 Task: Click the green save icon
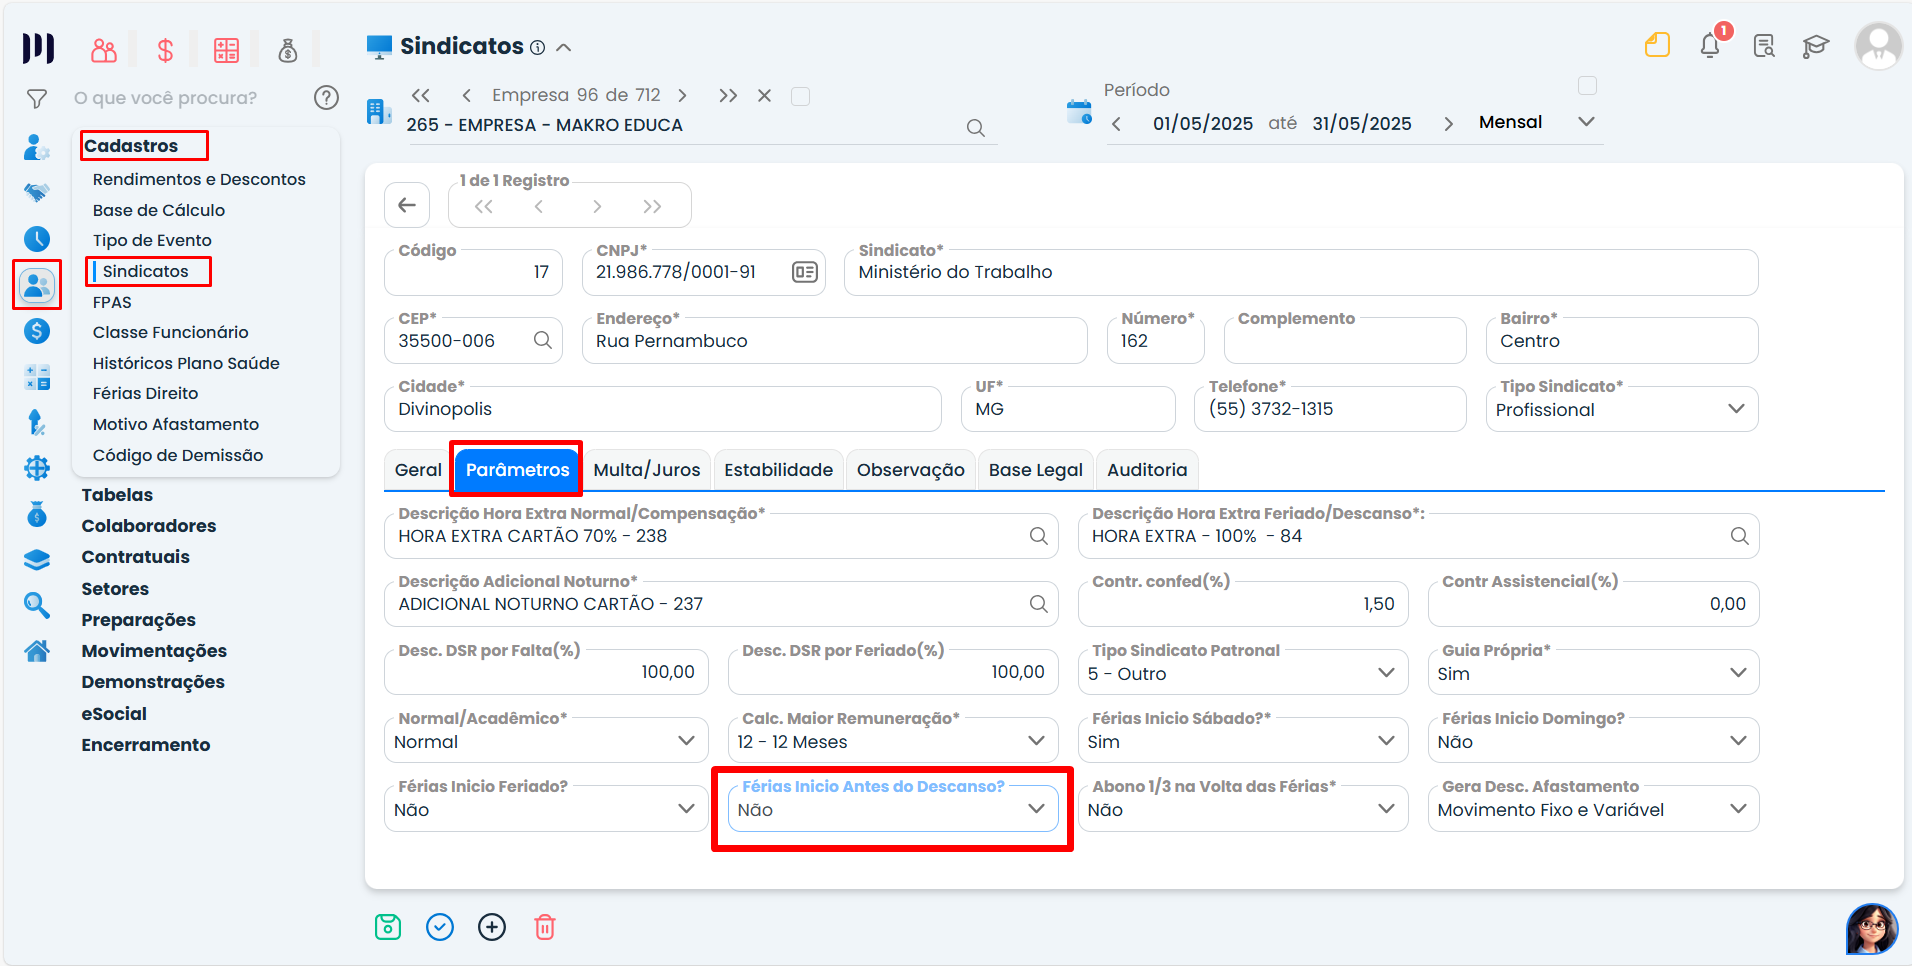(x=388, y=927)
